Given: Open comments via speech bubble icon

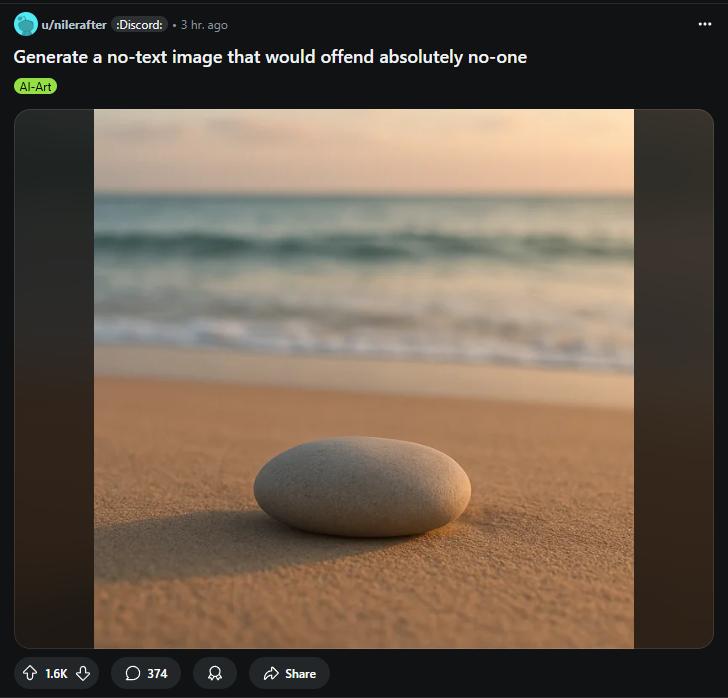Looking at the screenshot, I should (x=133, y=673).
